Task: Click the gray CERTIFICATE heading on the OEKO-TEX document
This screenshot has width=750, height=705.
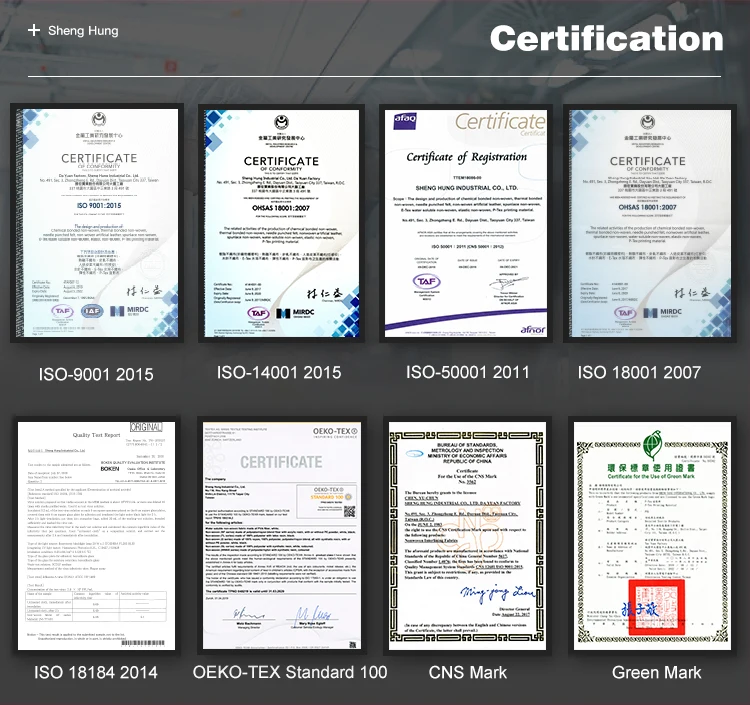Action: (281, 462)
